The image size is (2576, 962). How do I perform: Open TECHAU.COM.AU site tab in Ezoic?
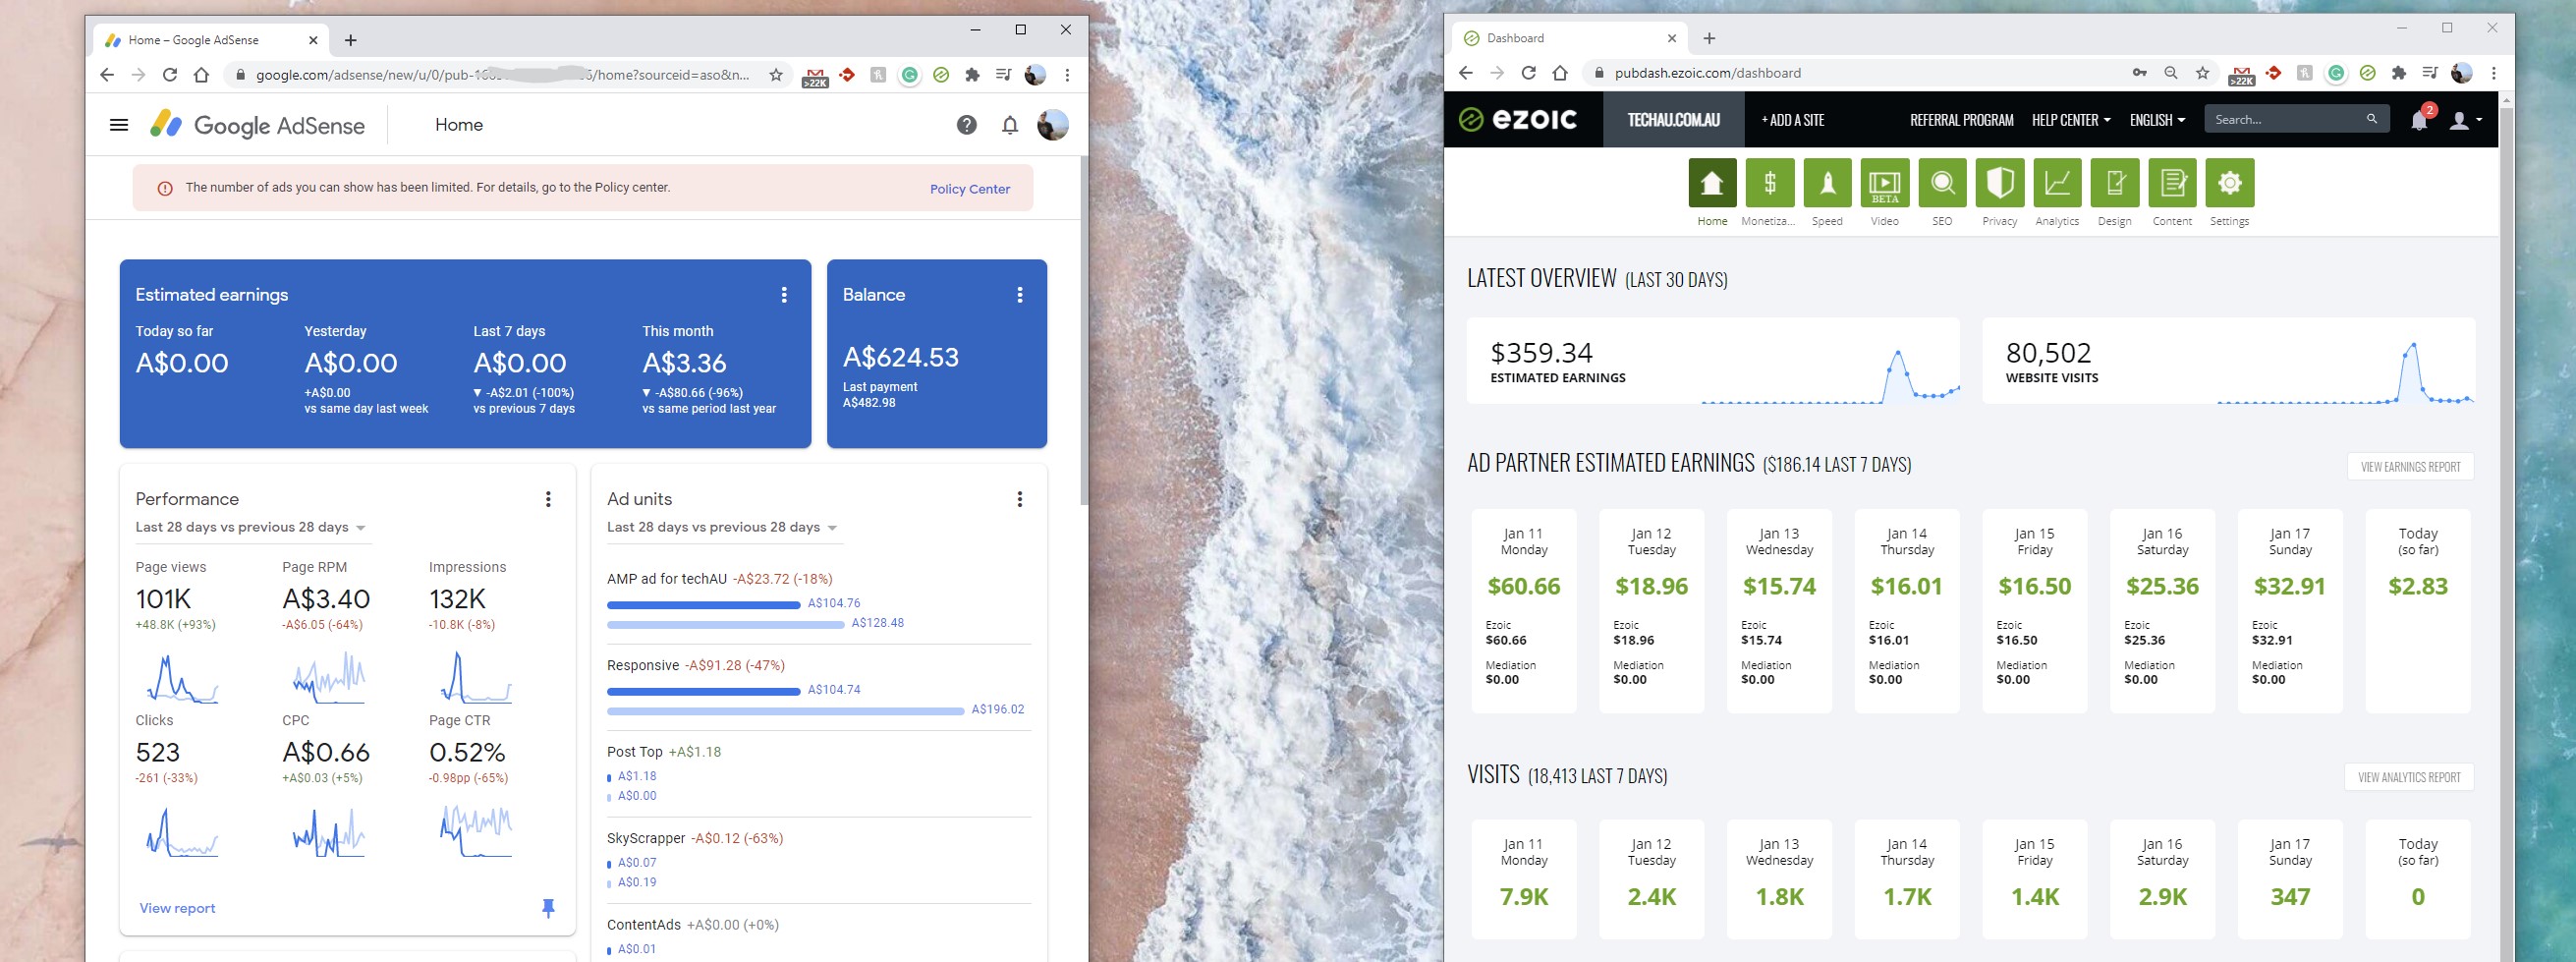pos(1673,120)
